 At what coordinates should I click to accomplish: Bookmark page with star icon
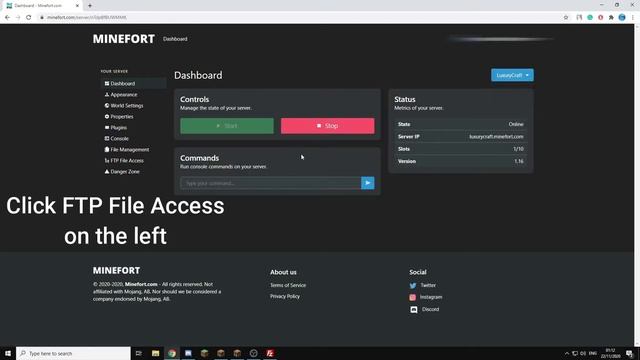(566, 18)
